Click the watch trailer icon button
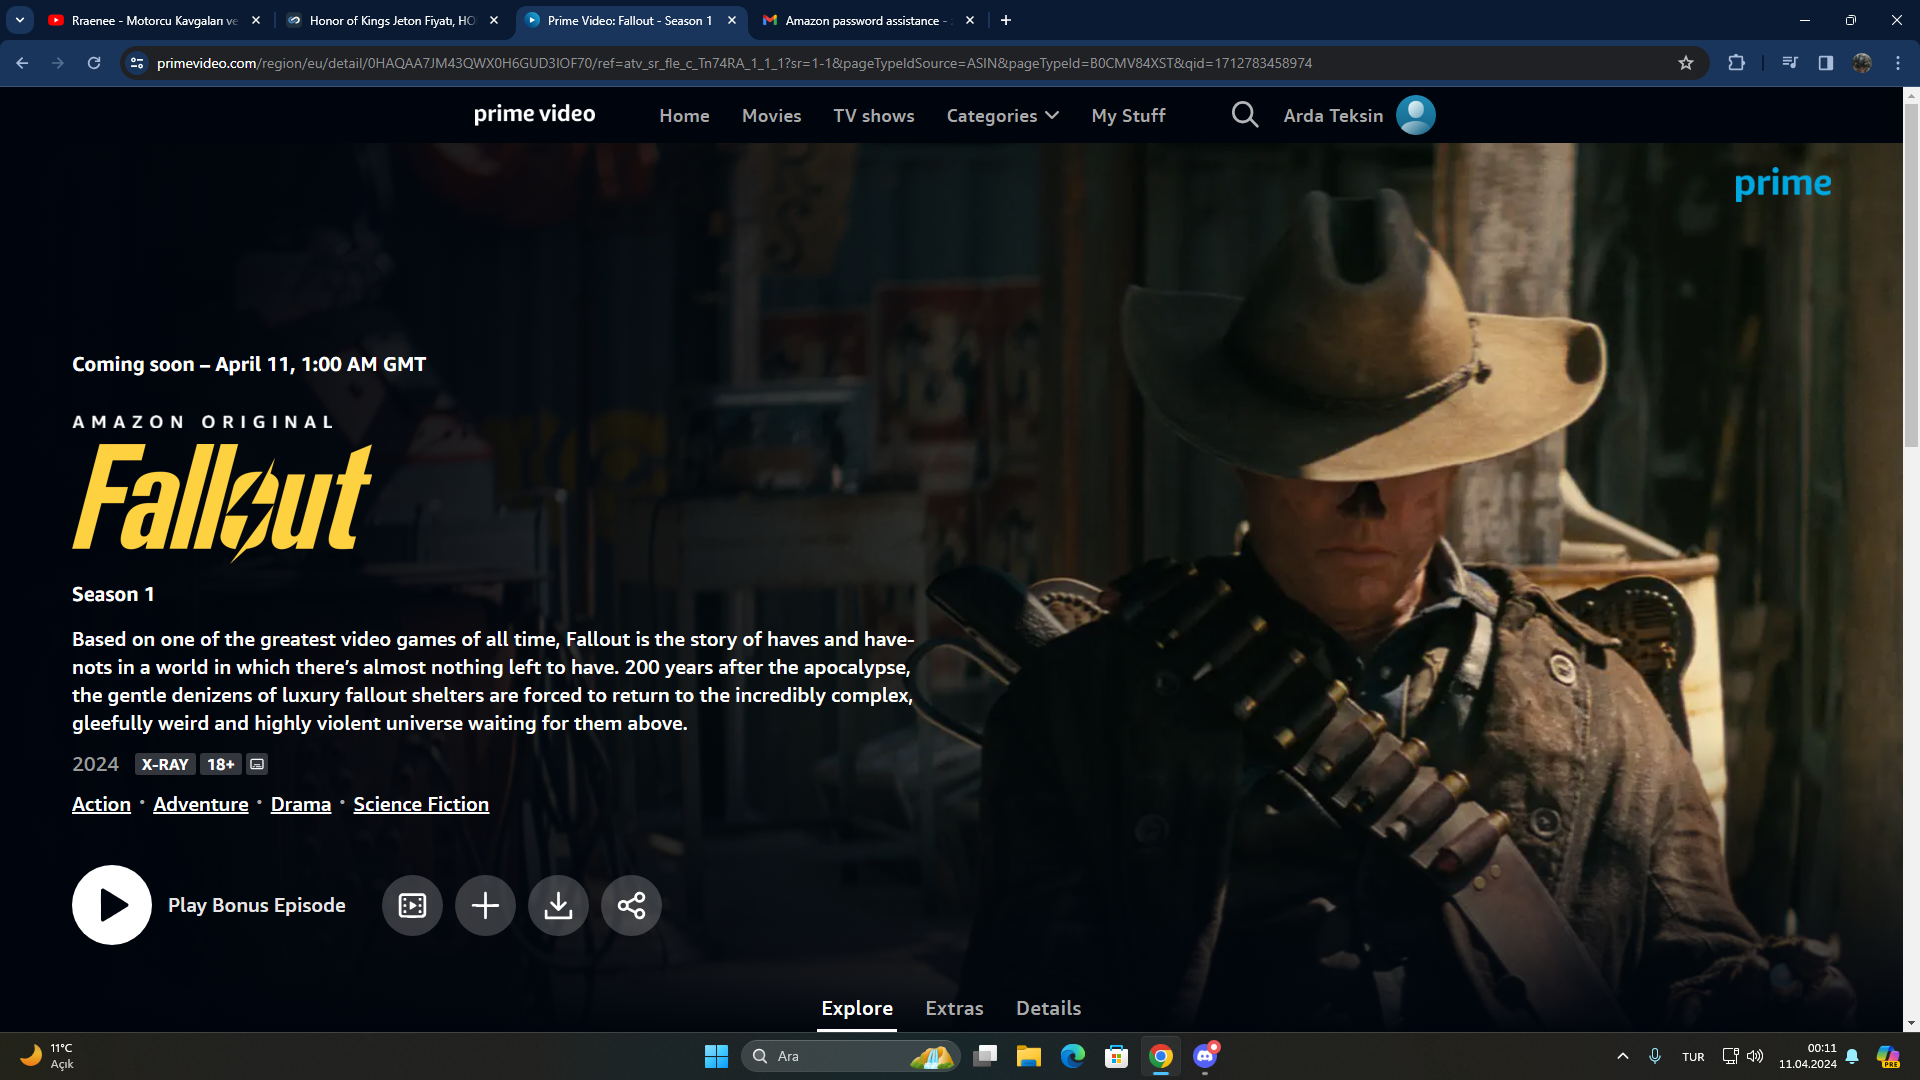1920x1080 pixels. [412, 906]
